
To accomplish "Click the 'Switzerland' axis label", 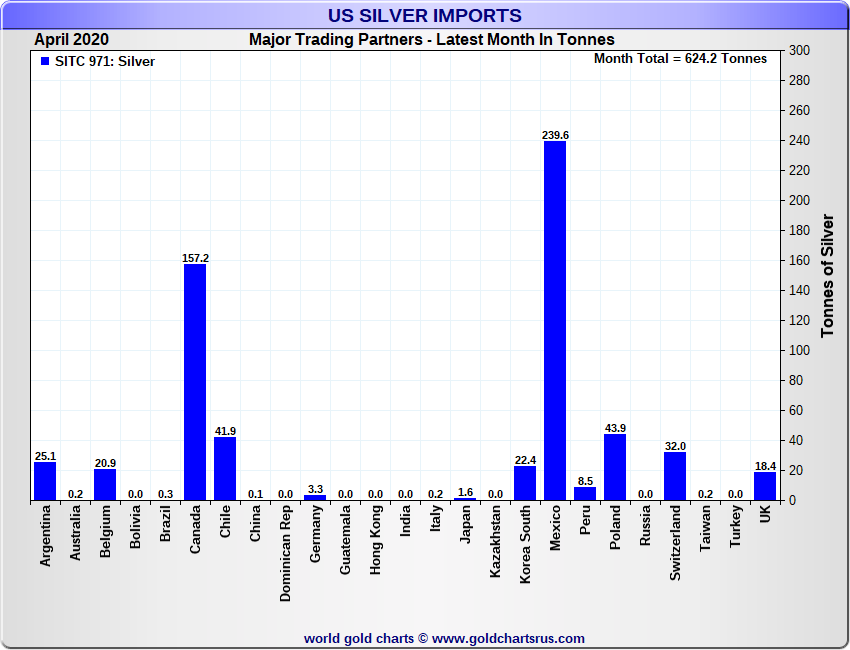I will click(675, 543).
